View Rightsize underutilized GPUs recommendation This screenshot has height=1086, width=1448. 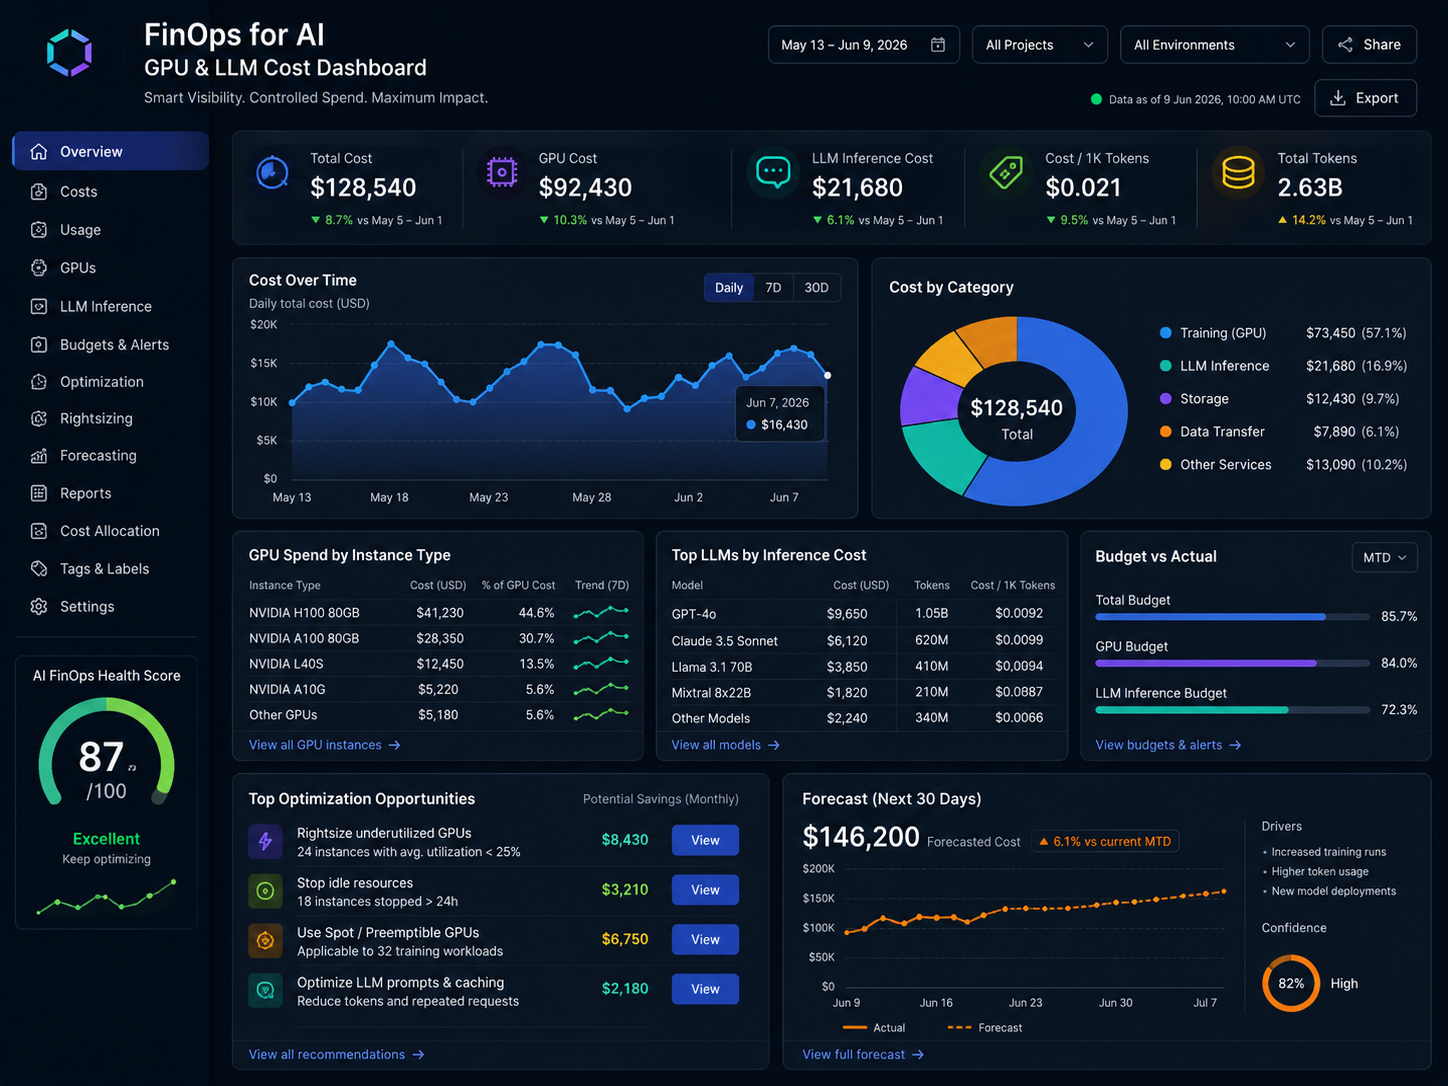[705, 840]
